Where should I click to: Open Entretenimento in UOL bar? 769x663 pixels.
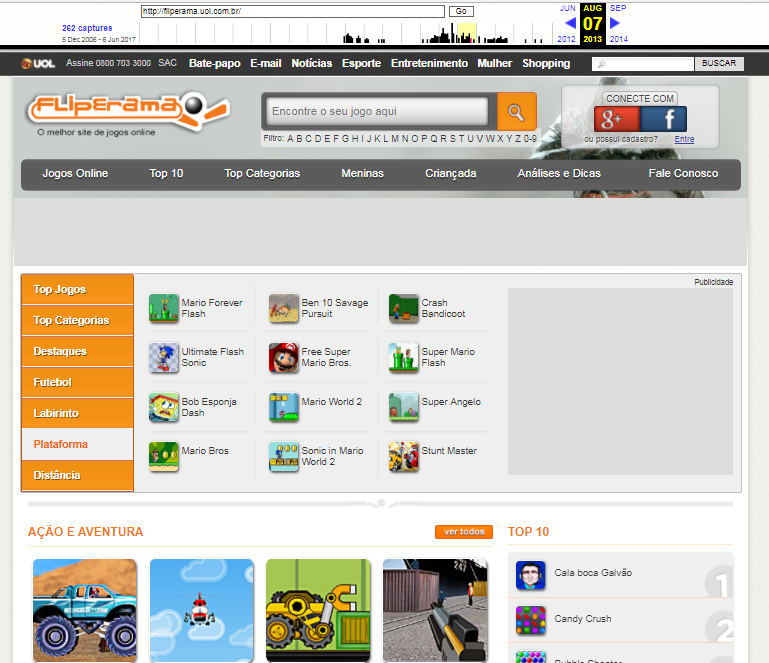click(429, 63)
